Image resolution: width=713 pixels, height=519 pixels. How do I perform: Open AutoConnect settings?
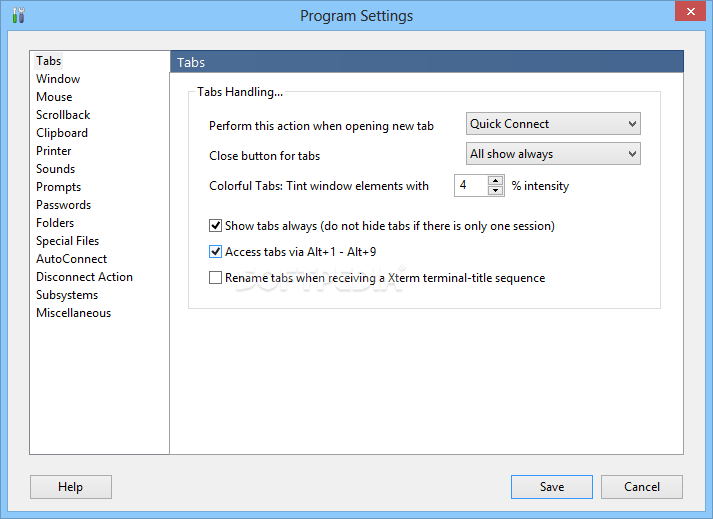72,259
